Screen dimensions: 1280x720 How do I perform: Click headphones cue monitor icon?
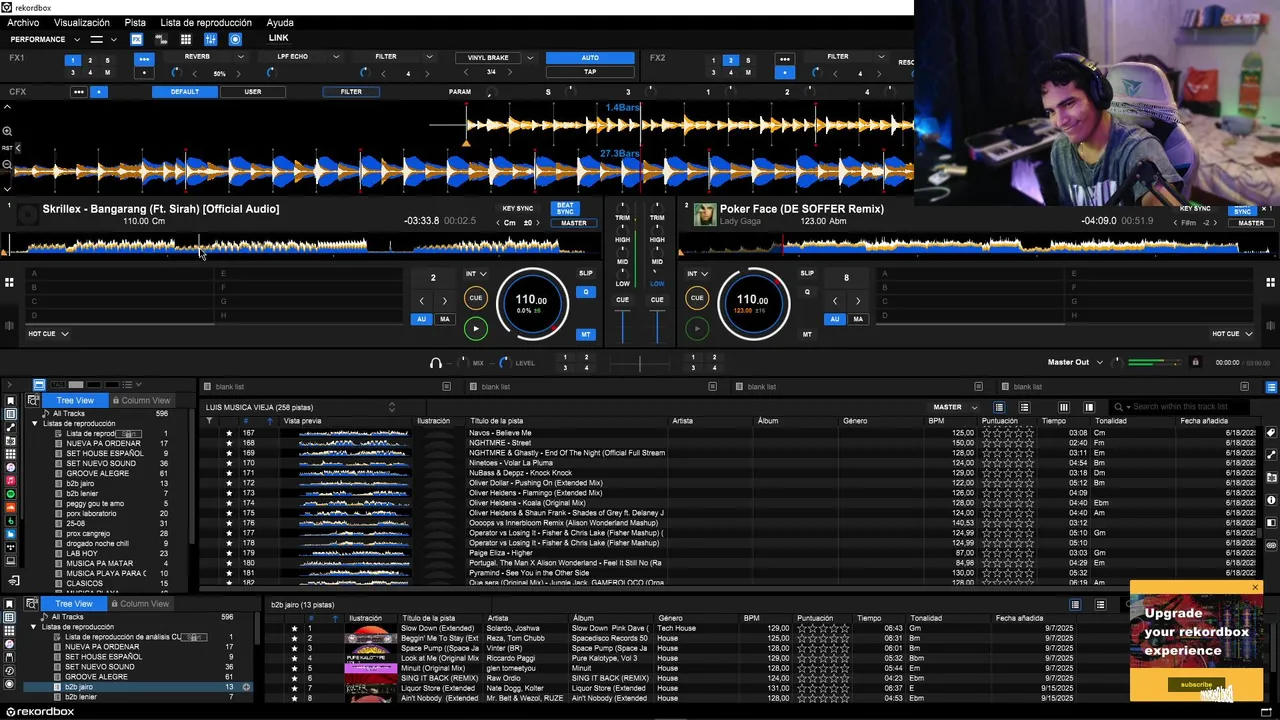[x=435, y=363]
